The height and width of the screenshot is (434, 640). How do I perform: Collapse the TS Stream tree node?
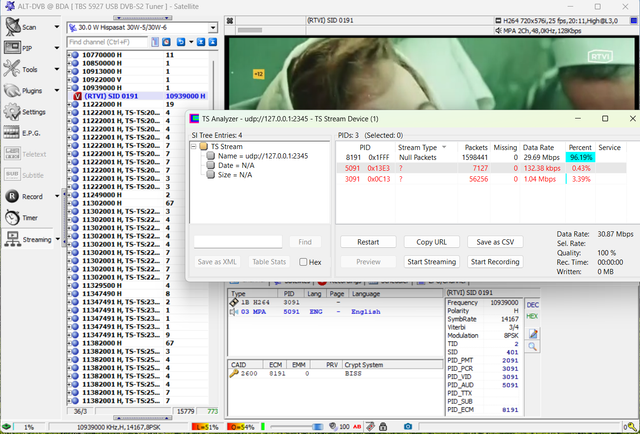(194, 147)
